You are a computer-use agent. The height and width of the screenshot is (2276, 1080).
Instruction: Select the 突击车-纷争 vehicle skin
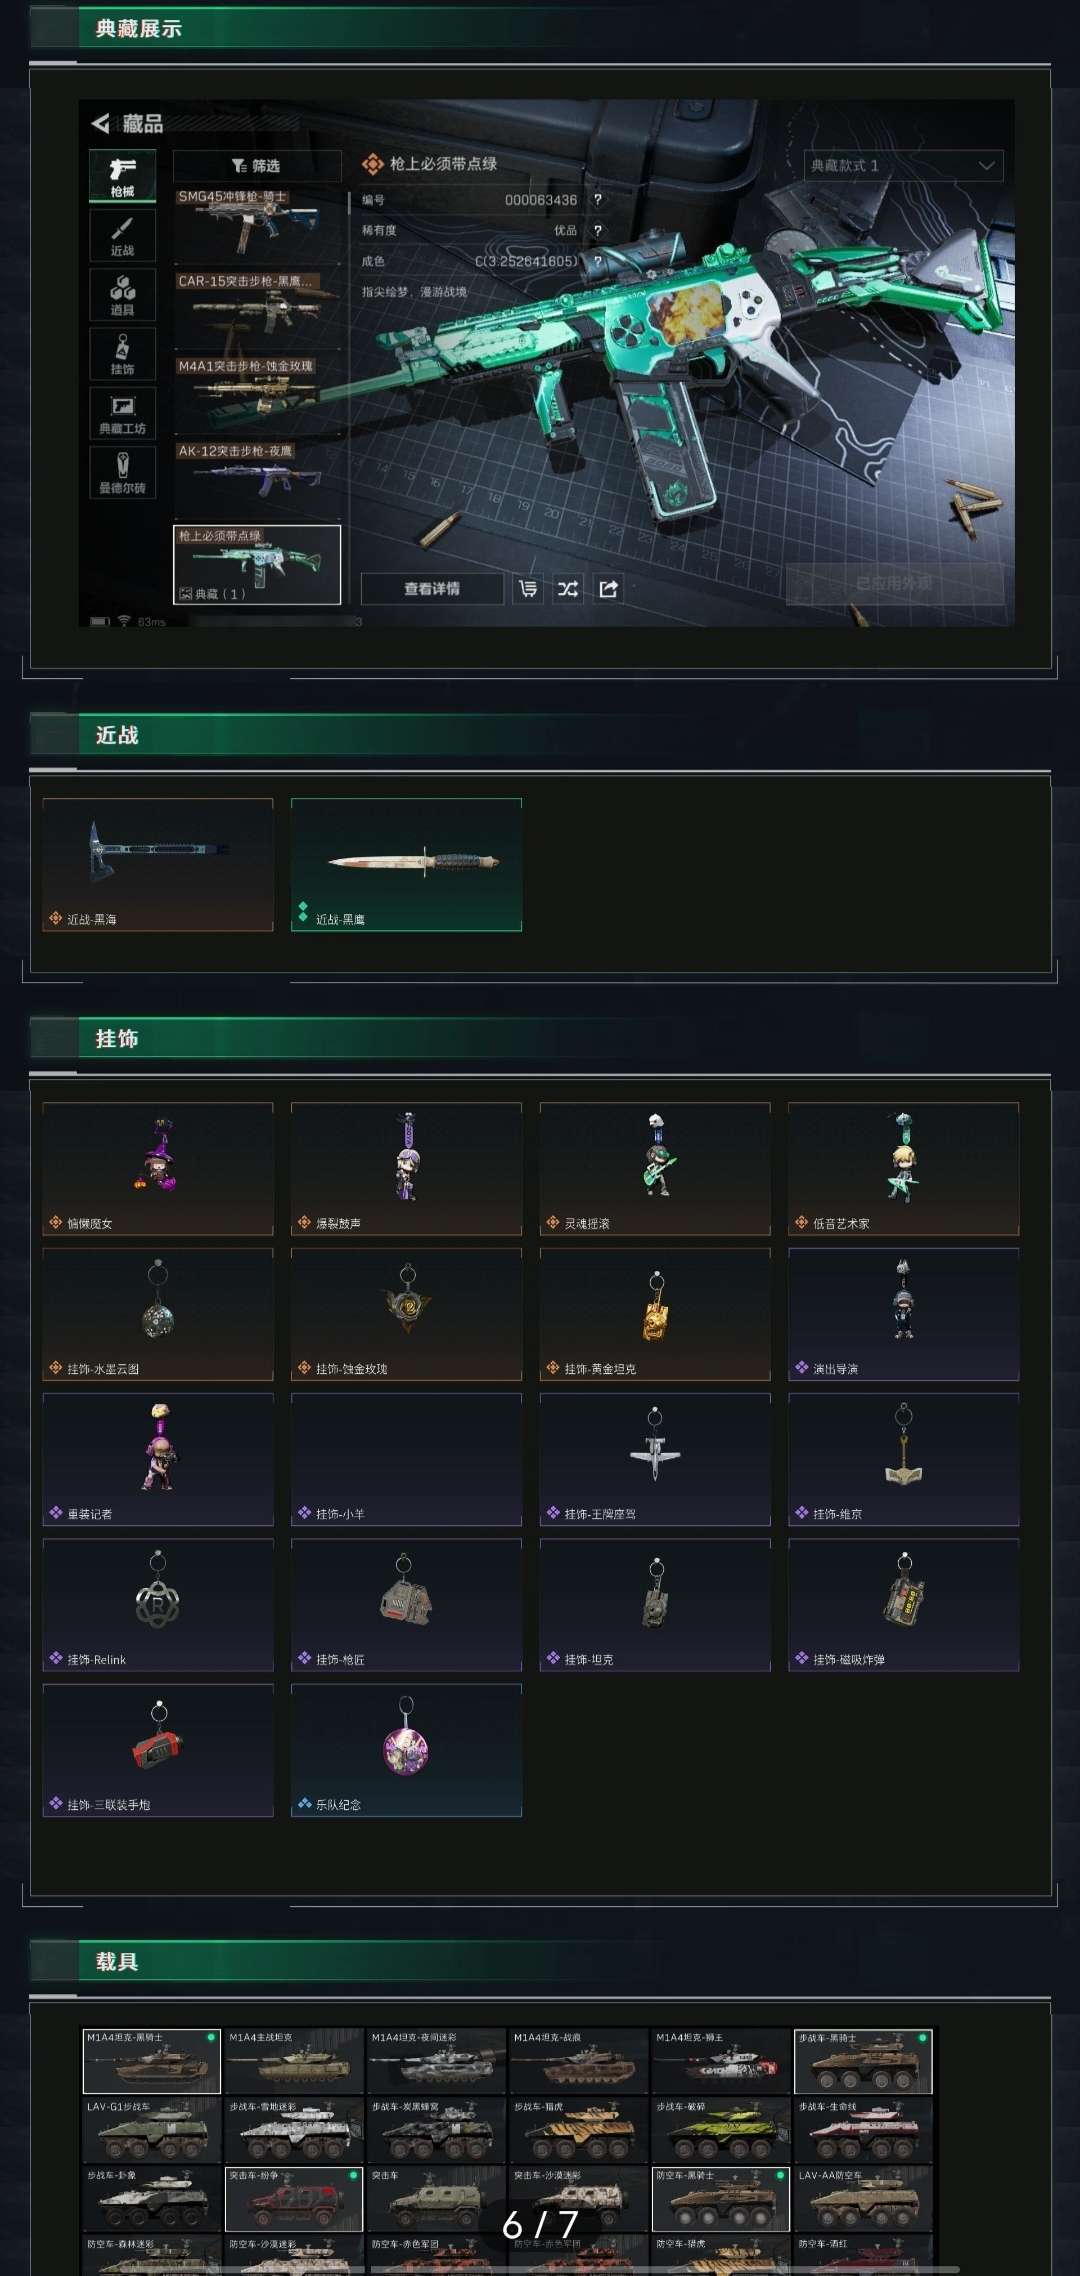click(294, 2199)
